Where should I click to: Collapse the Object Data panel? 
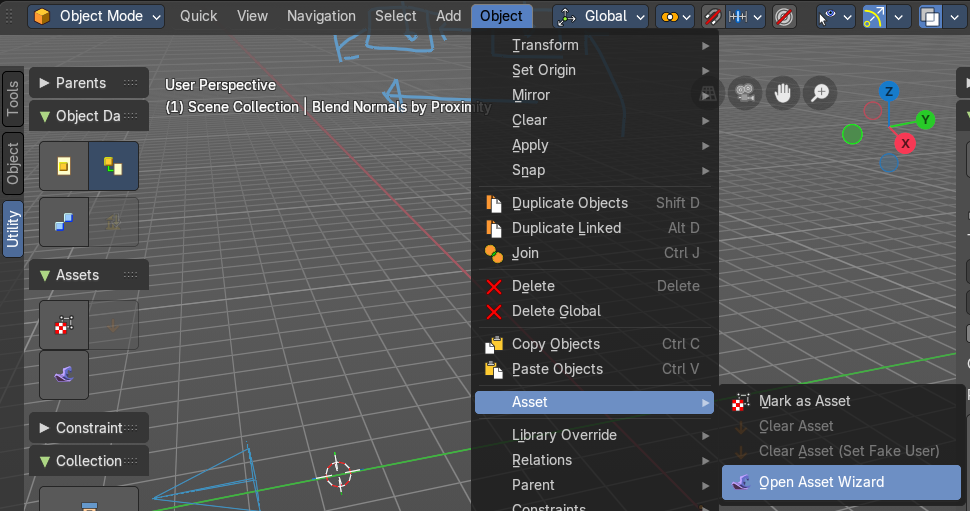(88, 116)
